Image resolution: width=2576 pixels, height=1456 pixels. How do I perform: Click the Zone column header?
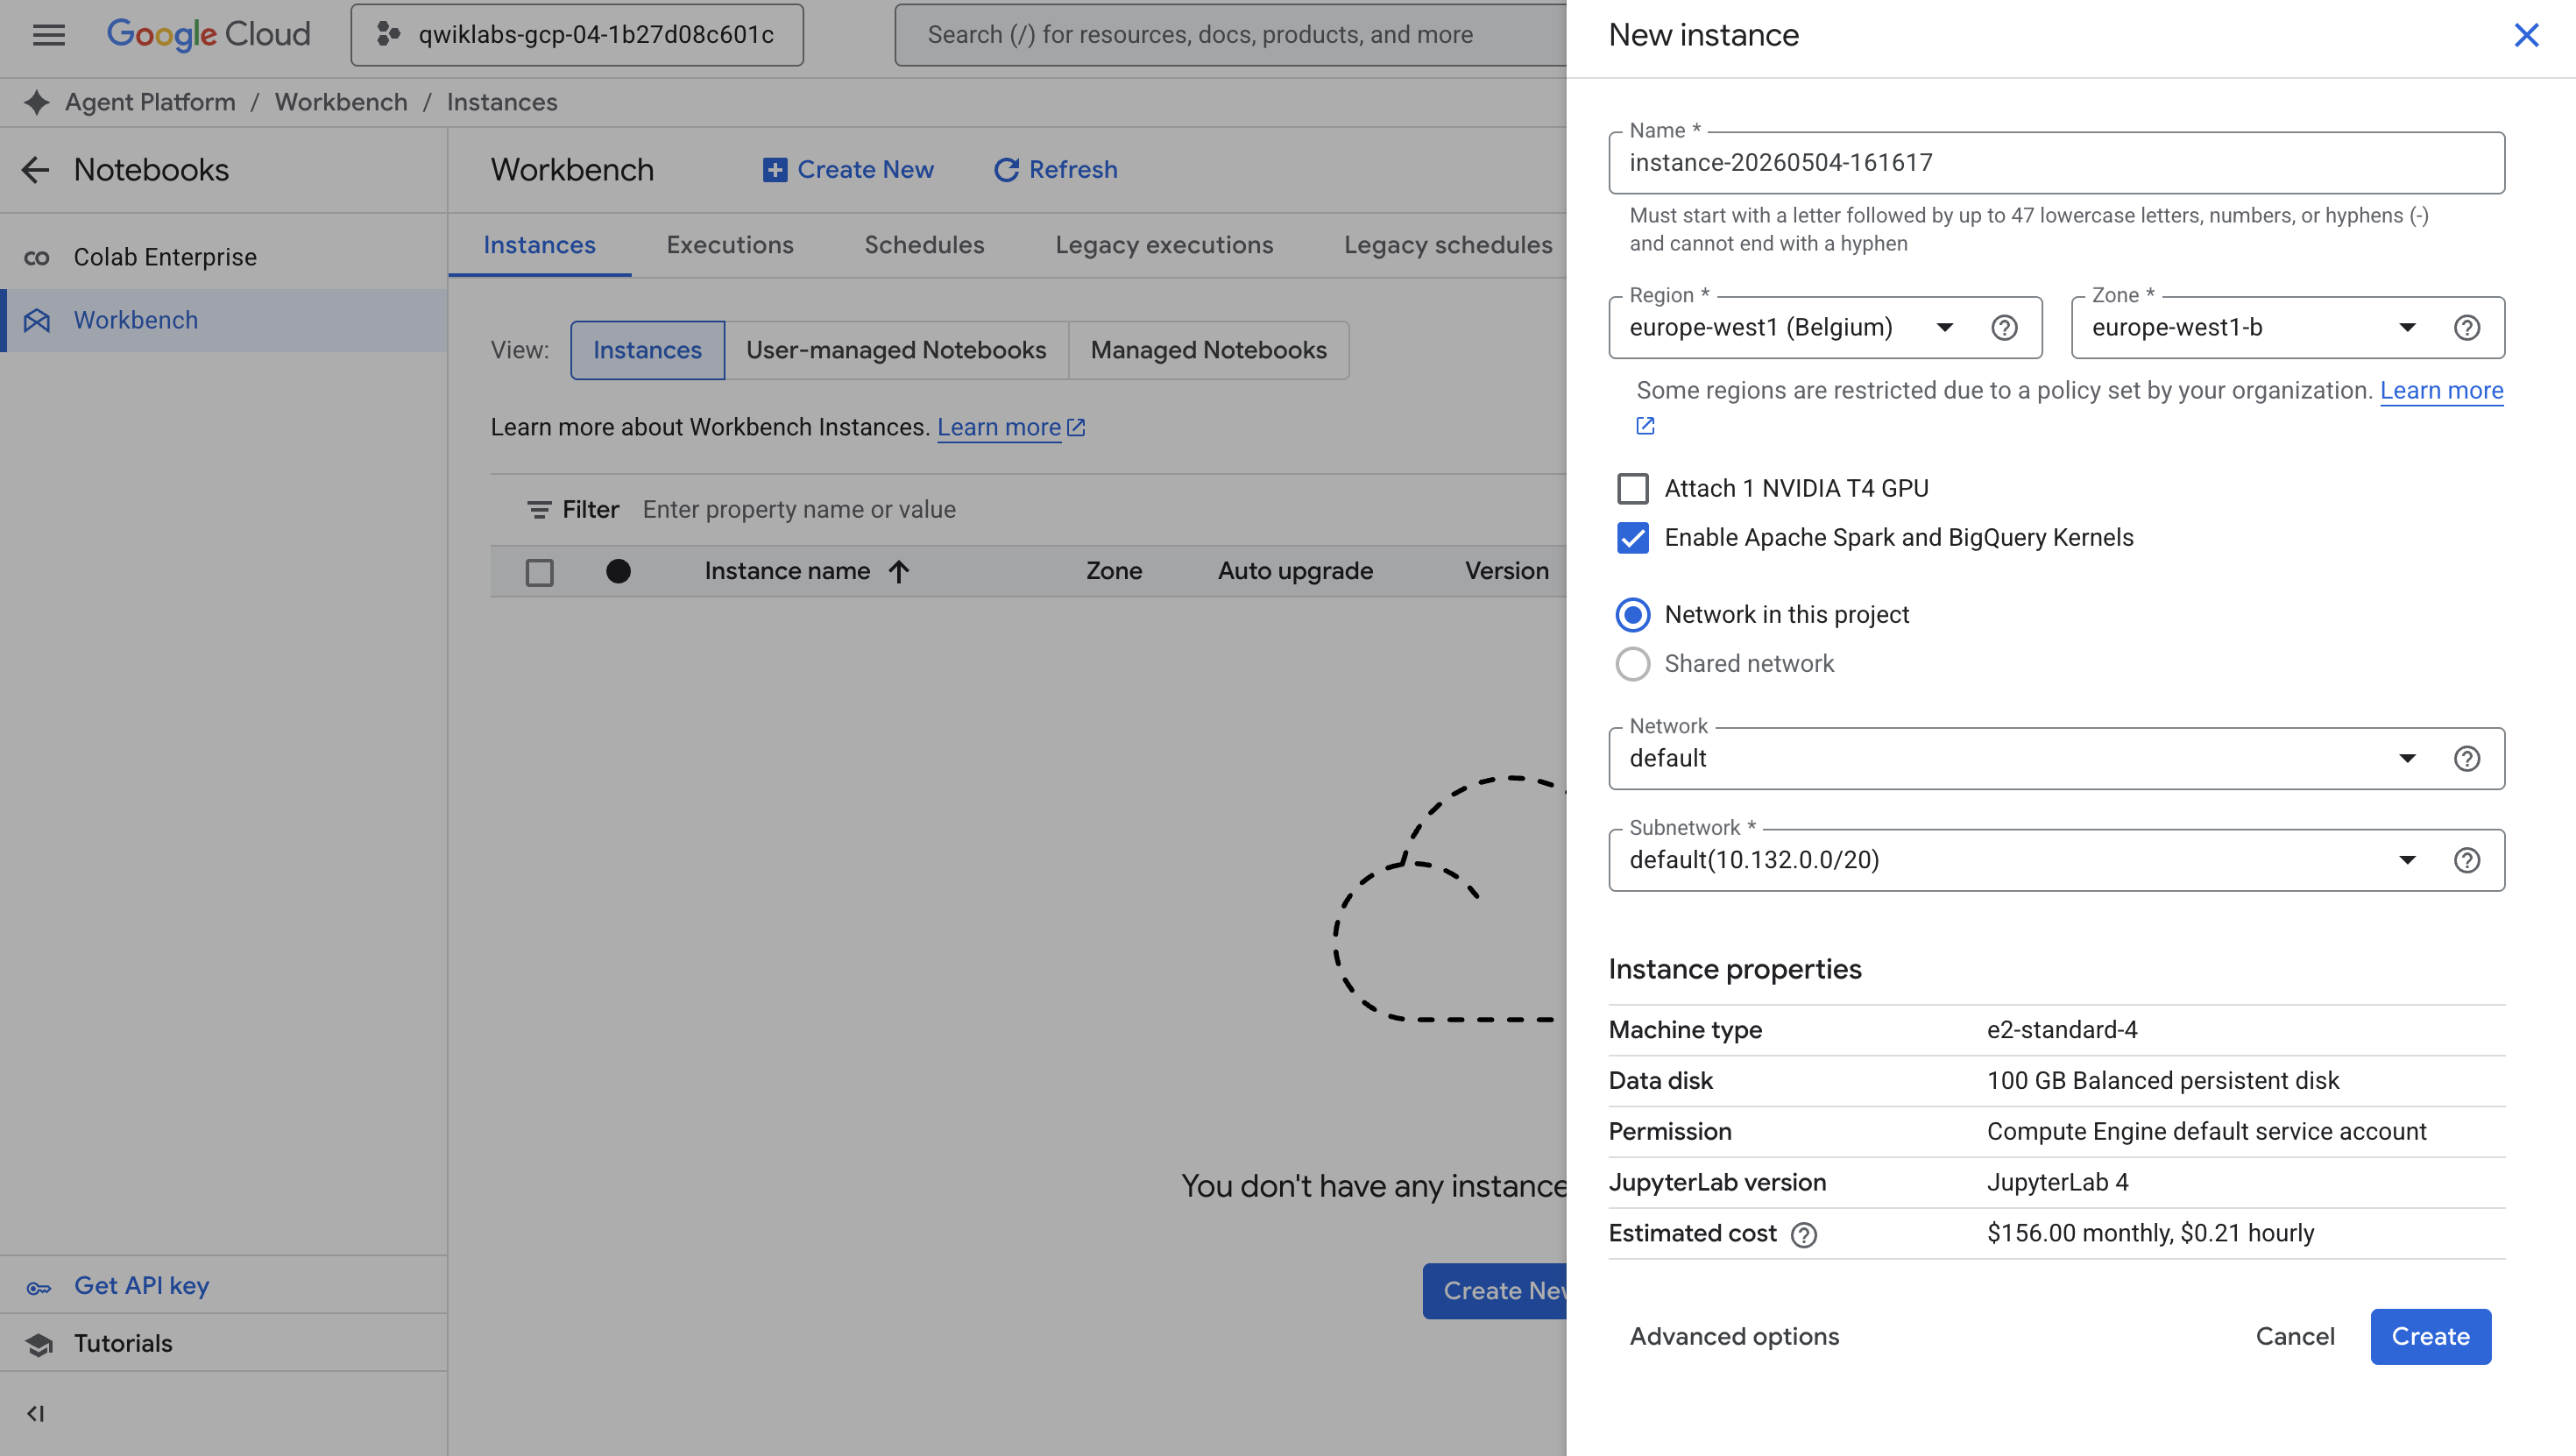click(1114, 571)
